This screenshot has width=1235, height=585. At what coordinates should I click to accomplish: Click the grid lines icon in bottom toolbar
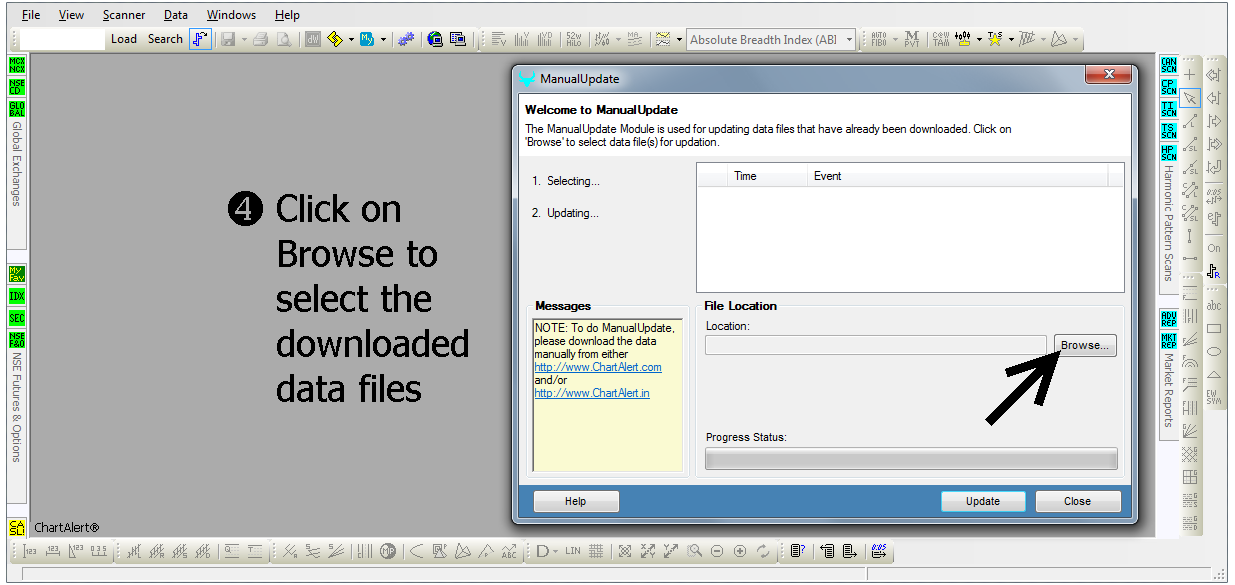coord(596,551)
